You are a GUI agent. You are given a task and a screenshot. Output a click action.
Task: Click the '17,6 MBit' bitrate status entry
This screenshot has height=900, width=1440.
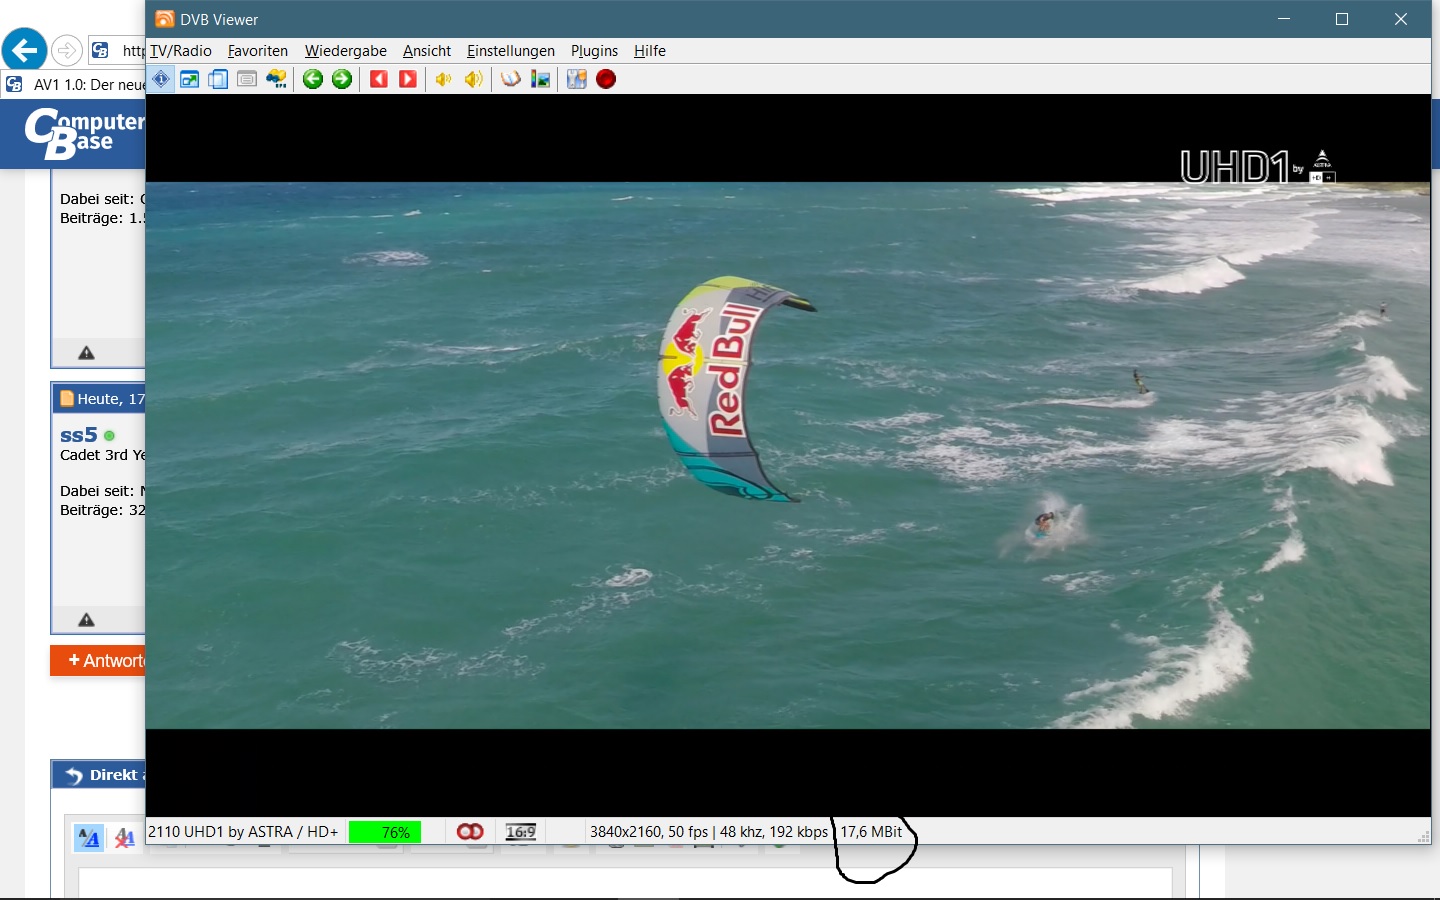pyautogui.click(x=871, y=832)
